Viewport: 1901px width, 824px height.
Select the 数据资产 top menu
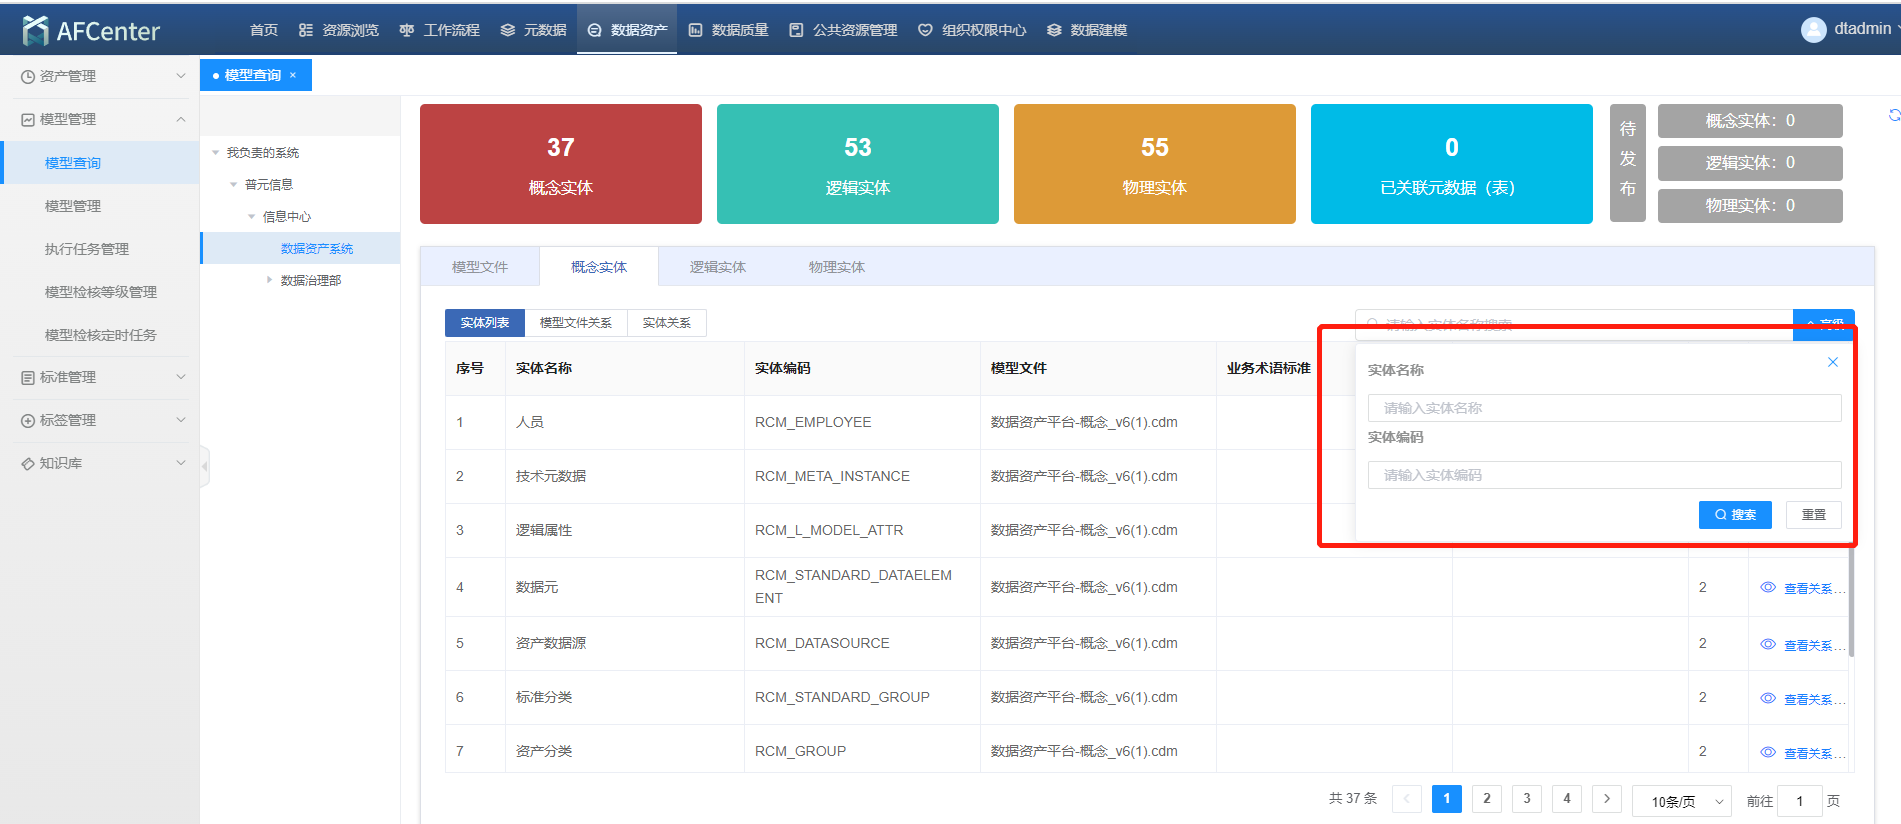[627, 30]
